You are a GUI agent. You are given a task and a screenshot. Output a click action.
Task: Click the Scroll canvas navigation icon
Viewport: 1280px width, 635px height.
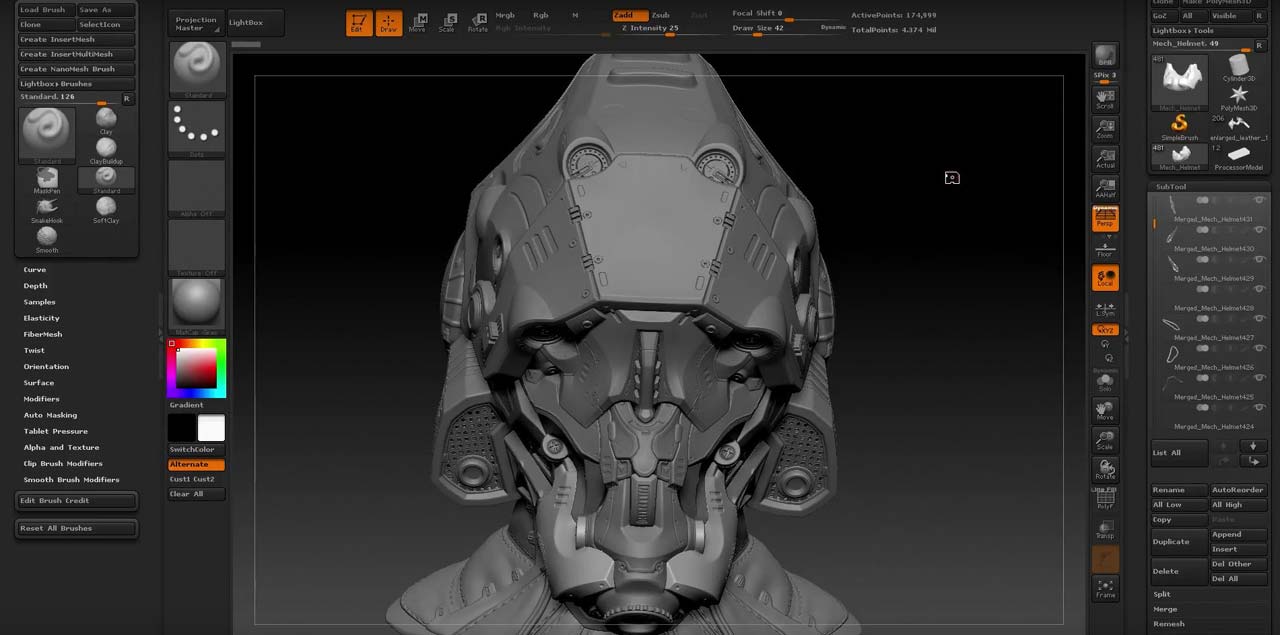point(1105,97)
